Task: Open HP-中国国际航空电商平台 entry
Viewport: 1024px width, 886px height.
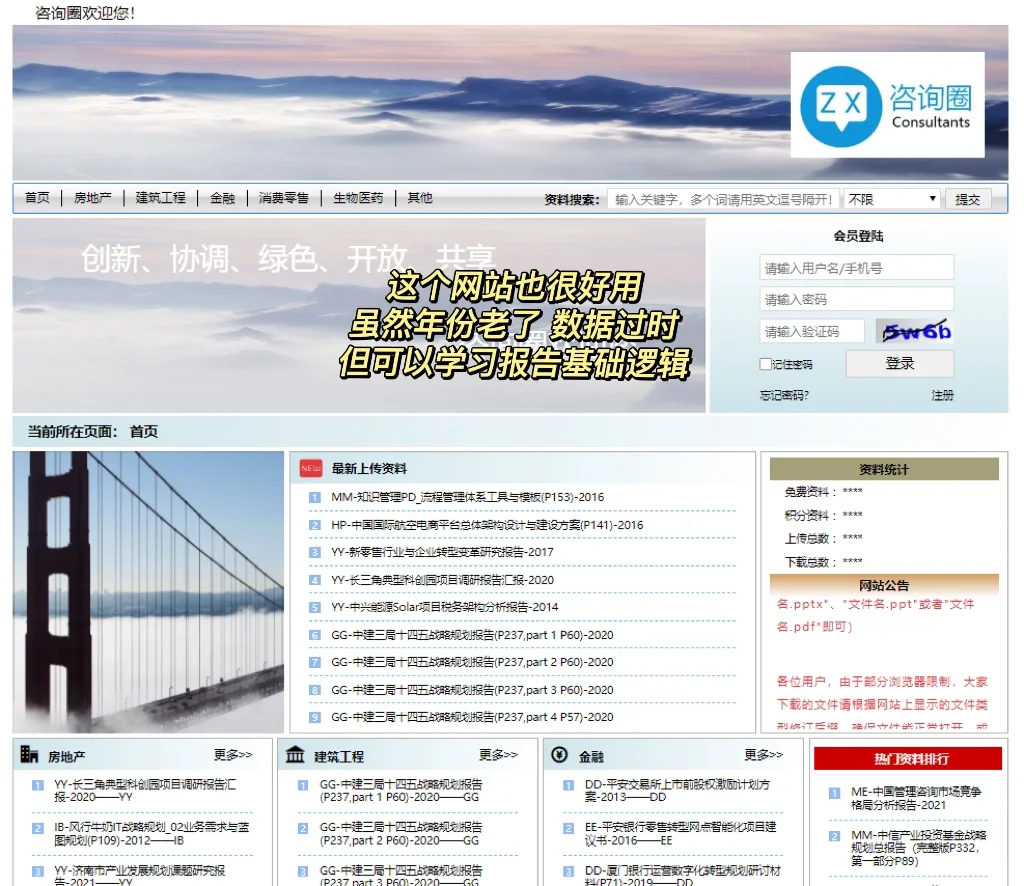Action: click(487, 525)
